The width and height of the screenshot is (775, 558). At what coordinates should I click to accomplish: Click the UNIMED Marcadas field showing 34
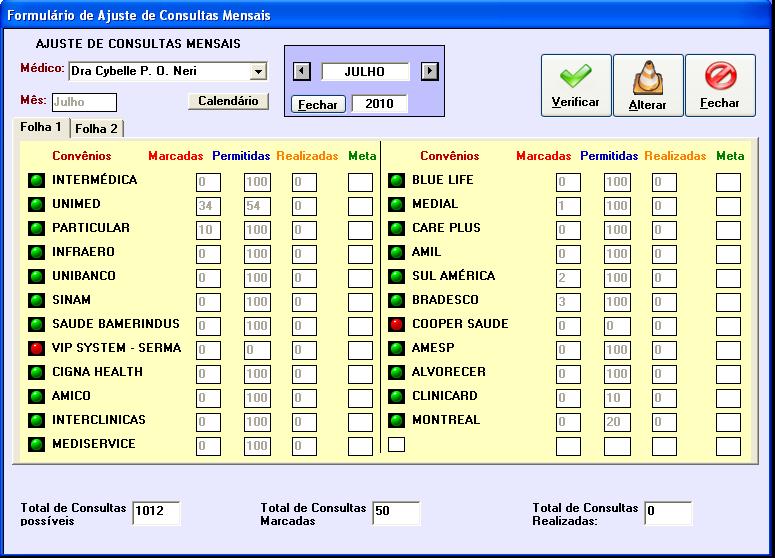click(208, 206)
